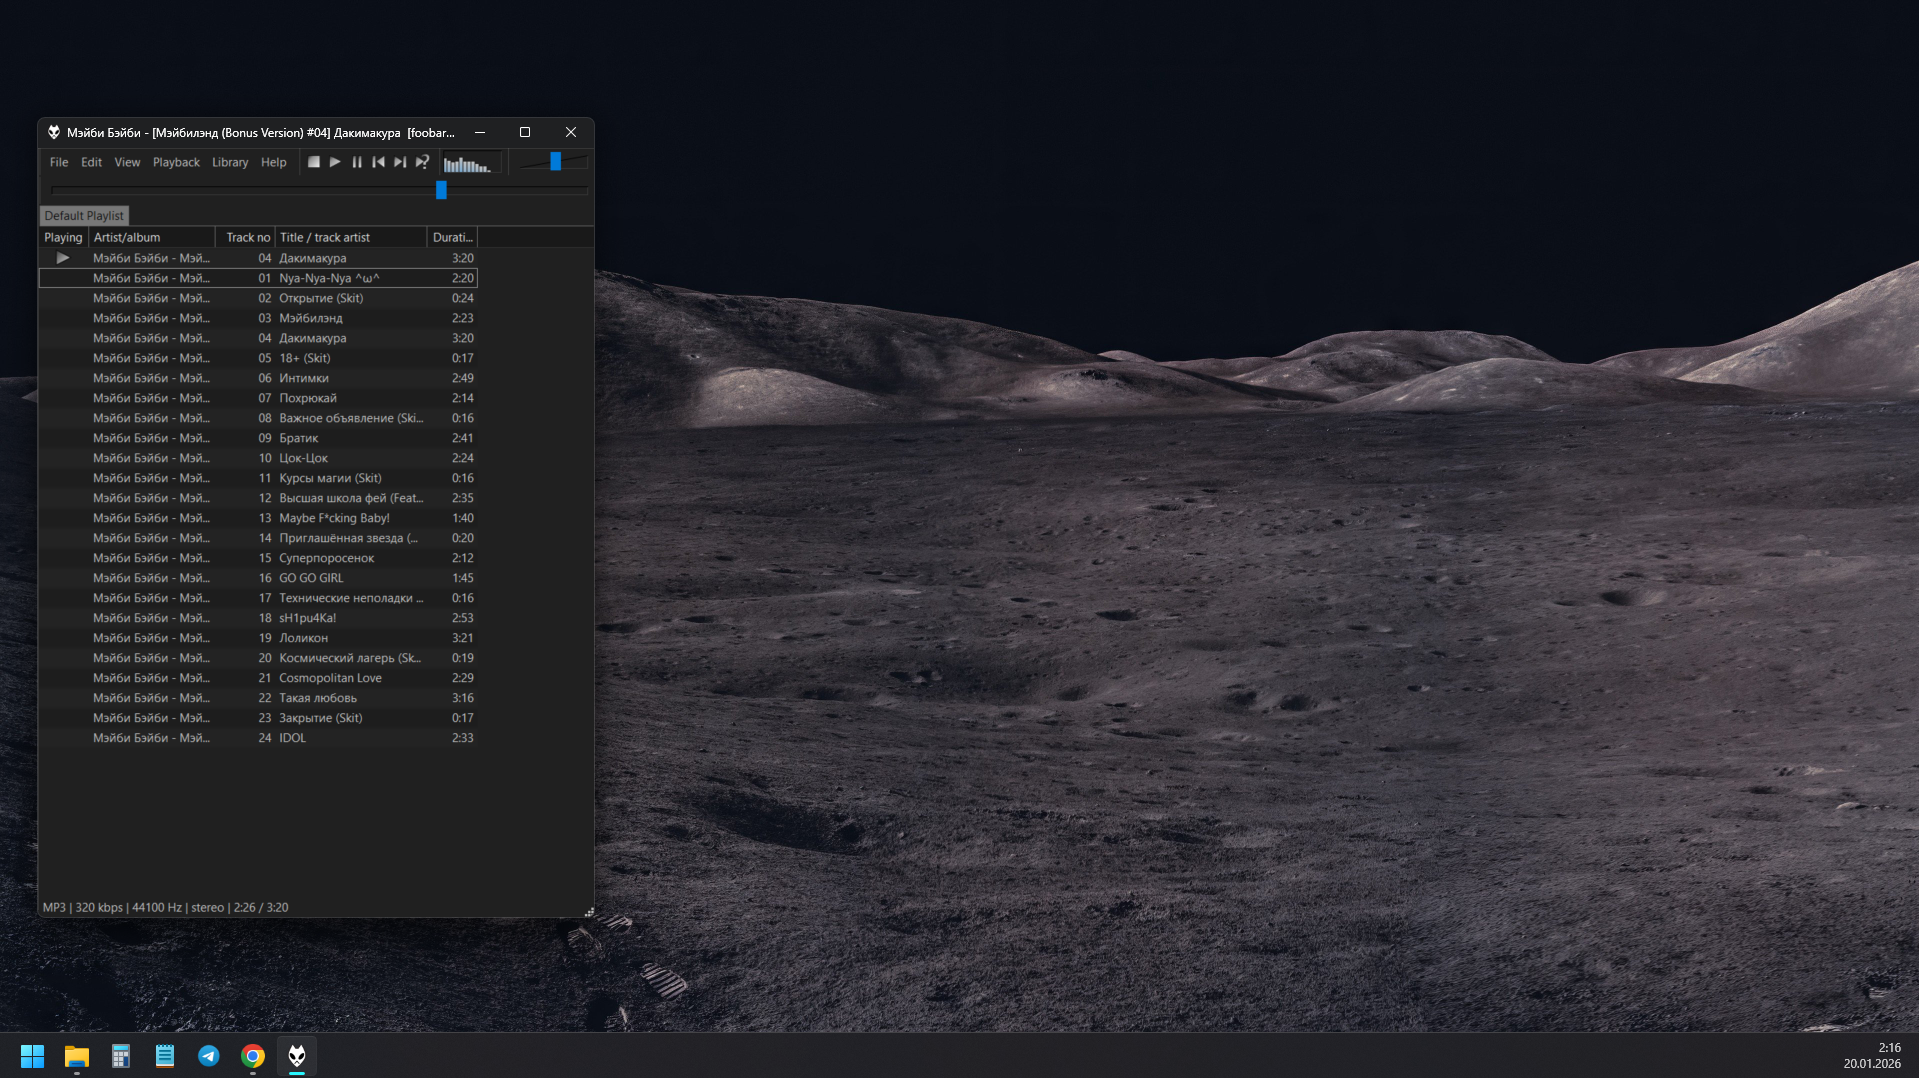Screen dimensions: 1919x1078
Task: Open the Library menu
Action: pos(229,162)
